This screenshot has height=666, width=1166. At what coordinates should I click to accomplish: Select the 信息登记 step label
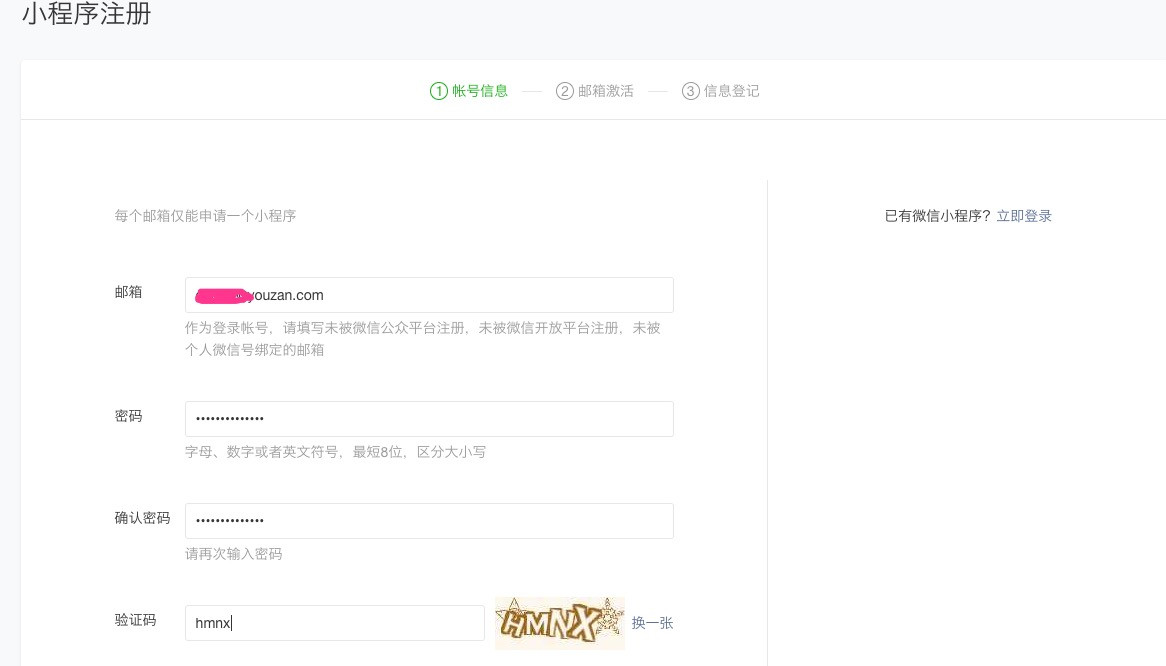(732, 91)
